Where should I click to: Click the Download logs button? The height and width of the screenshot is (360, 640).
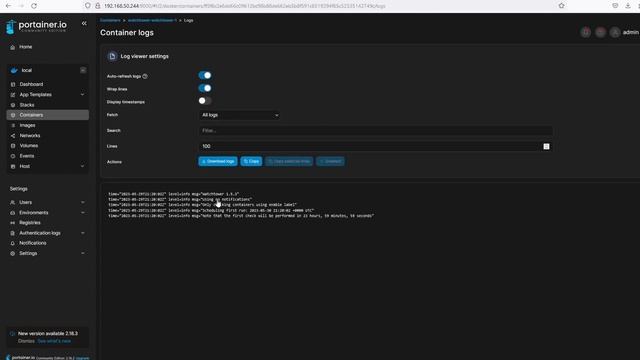[x=218, y=162]
